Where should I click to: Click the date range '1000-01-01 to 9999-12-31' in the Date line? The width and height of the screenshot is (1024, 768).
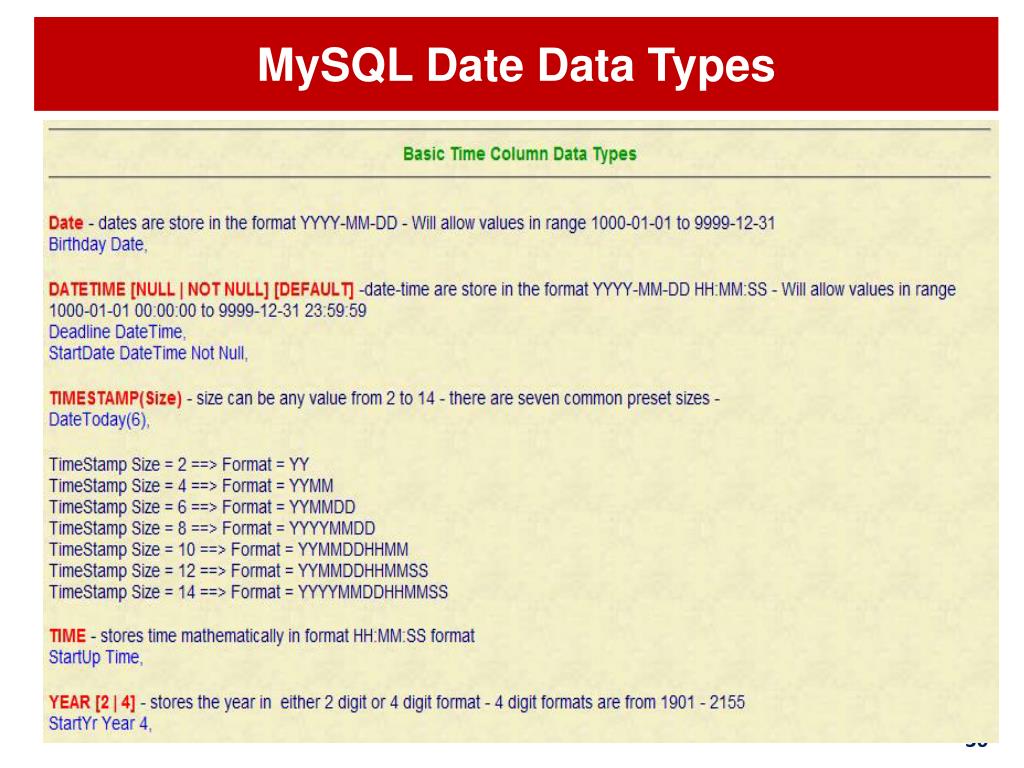tap(683, 223)
